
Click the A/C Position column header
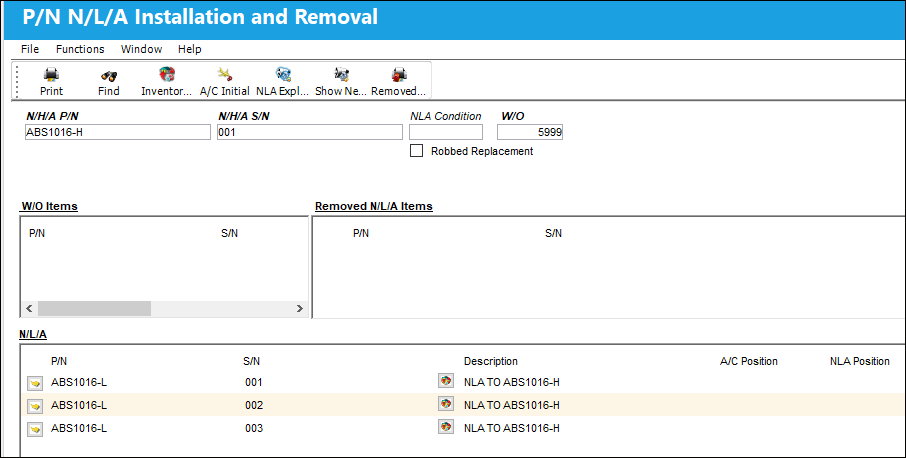[749, 362]
